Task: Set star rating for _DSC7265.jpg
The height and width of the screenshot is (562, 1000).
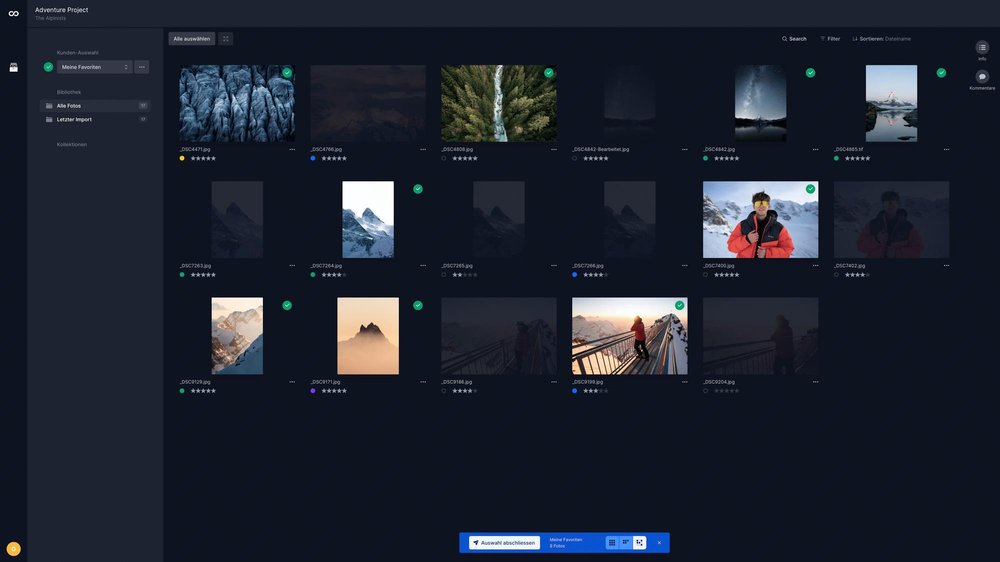Action: tap(465, 275)
